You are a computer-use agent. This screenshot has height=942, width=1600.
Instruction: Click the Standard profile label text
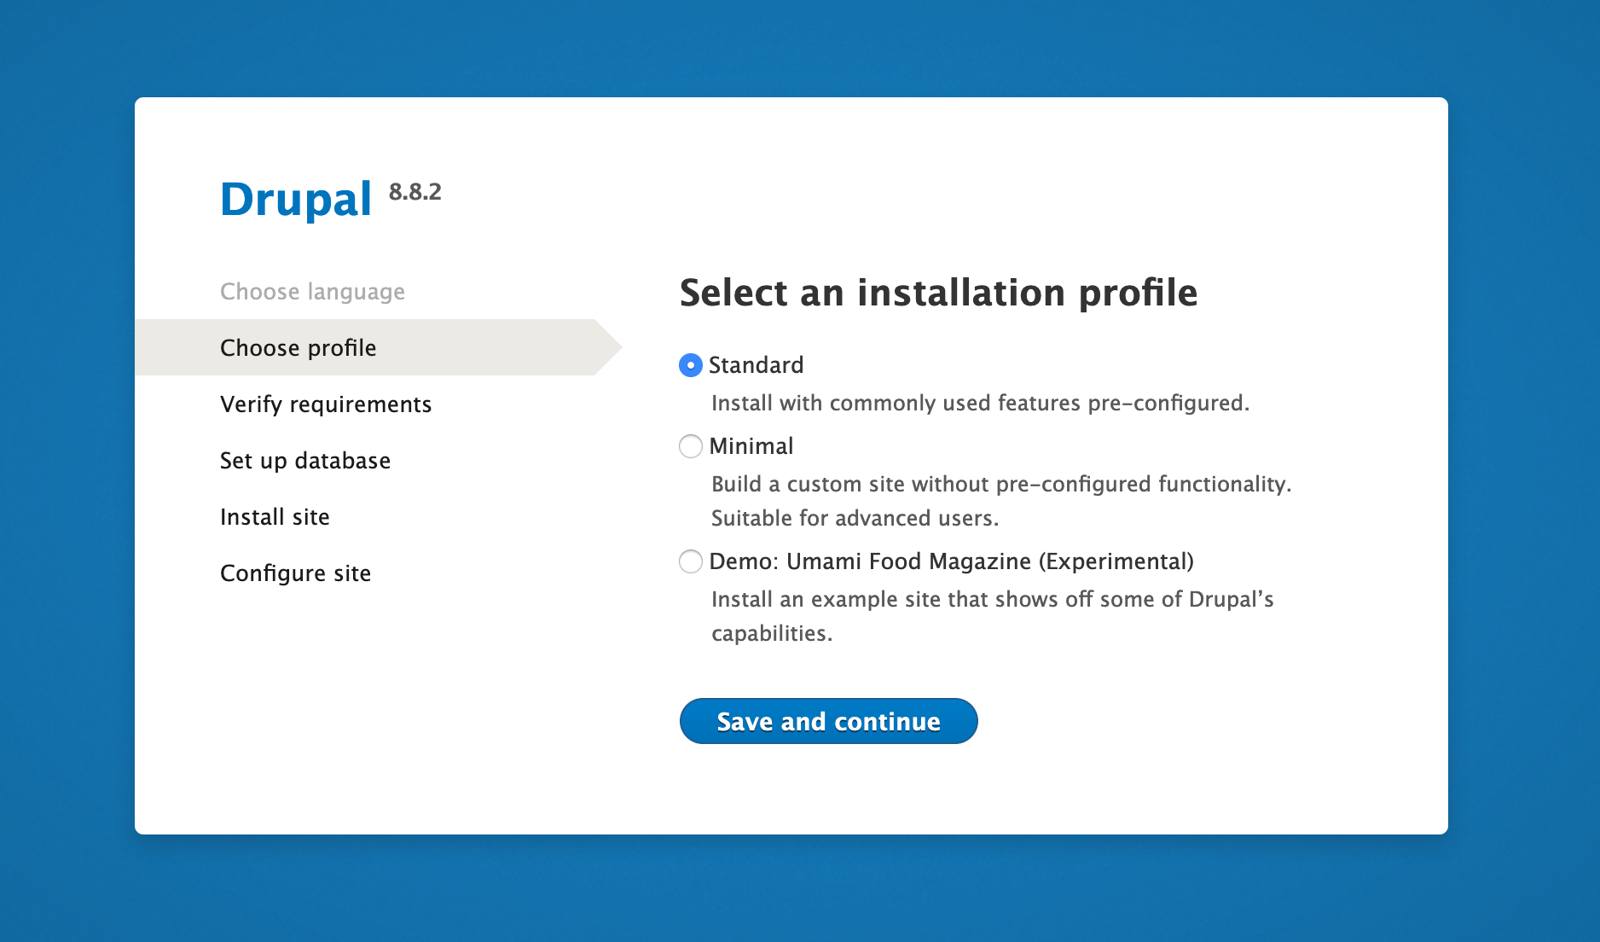point(756,364)
